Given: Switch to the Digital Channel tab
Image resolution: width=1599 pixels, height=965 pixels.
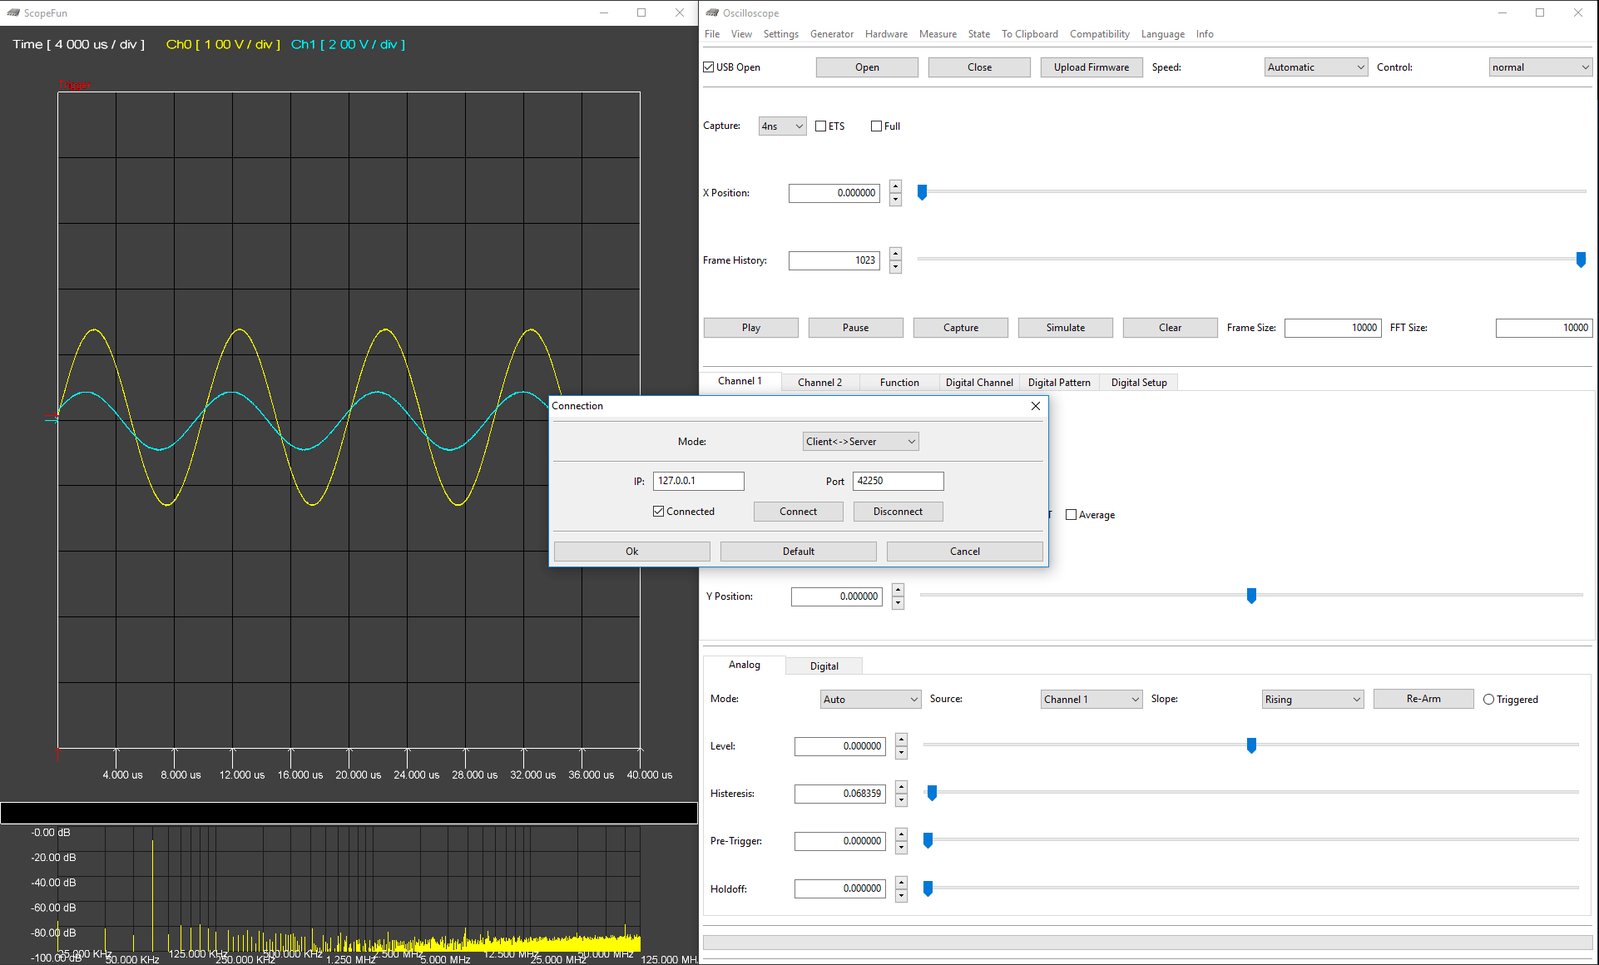Looking at the screenshot, I should click(979, 382).
